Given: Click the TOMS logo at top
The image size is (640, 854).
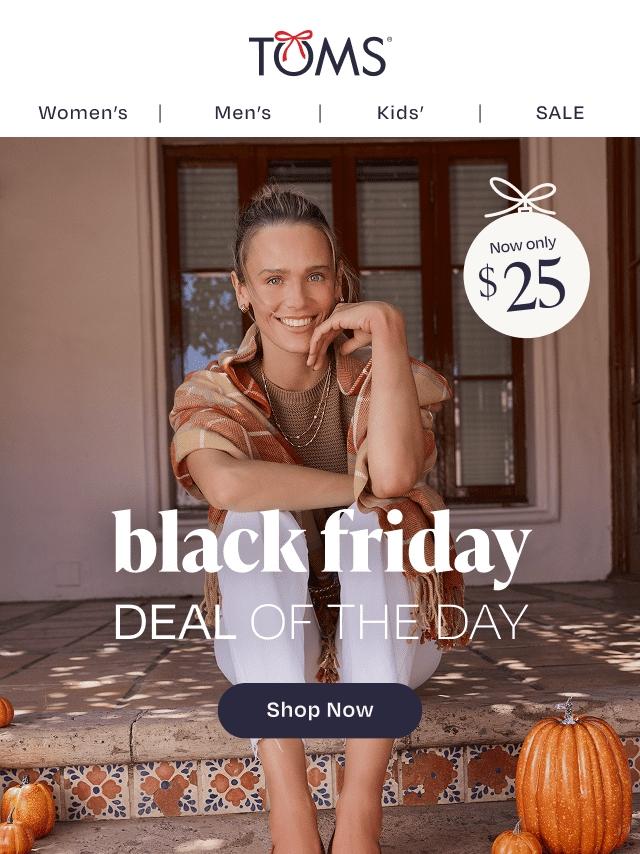Looking at the screenshot, I should (320, 53).
